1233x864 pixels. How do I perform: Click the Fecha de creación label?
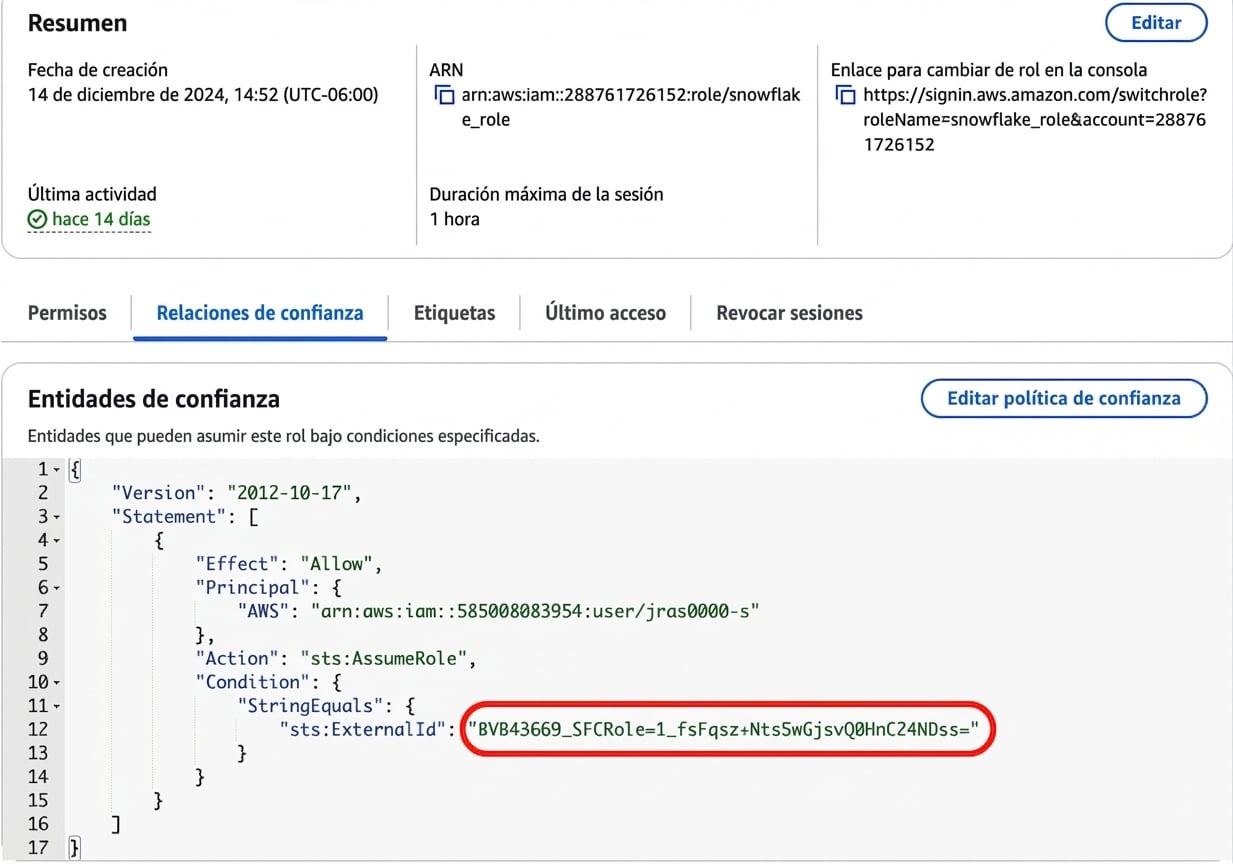tap(97, 70)
